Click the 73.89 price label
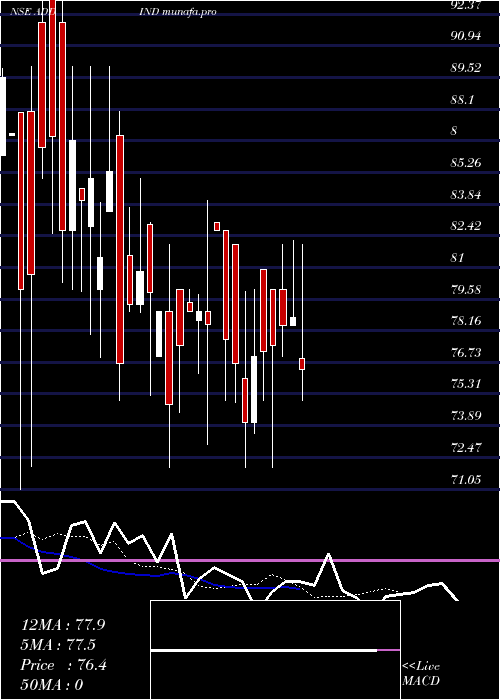This screenshot has width=500, height=700. (466, 416)
